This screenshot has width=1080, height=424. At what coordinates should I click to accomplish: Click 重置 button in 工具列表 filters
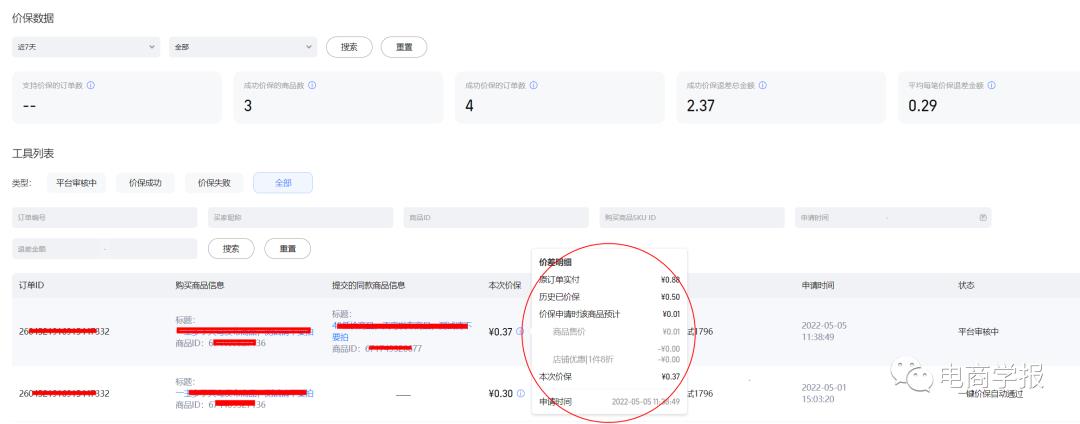click(287, 248)
